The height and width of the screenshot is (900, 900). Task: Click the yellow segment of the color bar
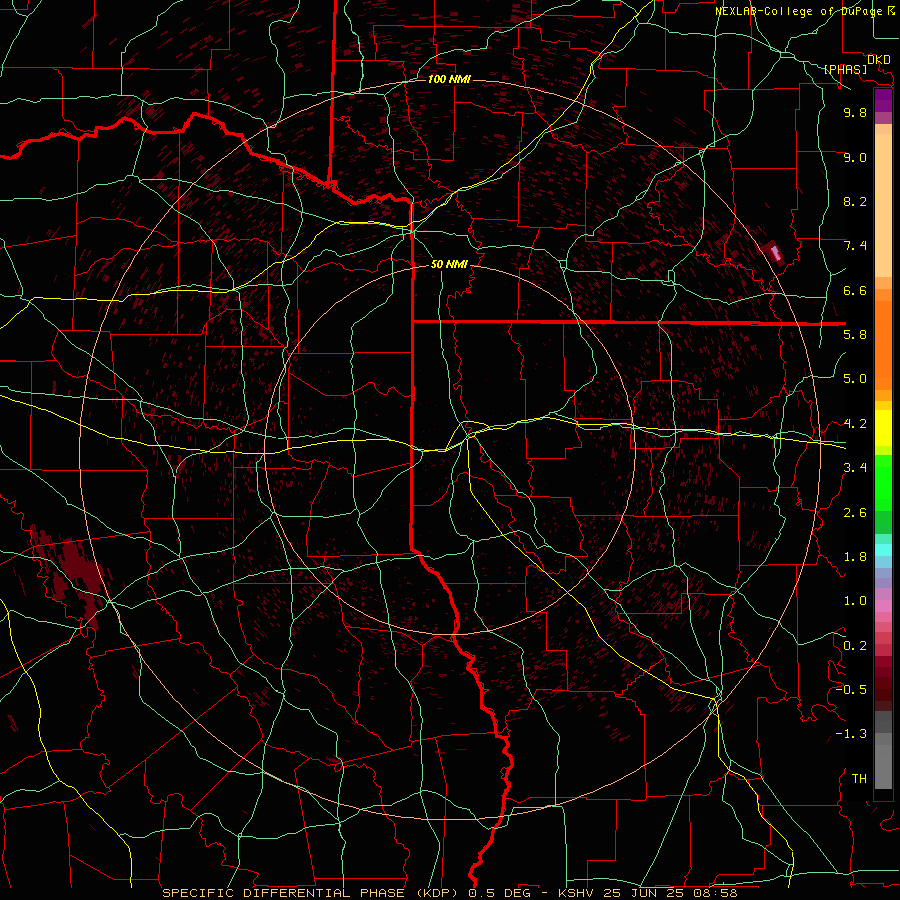pyautogui.click(x=883, y=428)
